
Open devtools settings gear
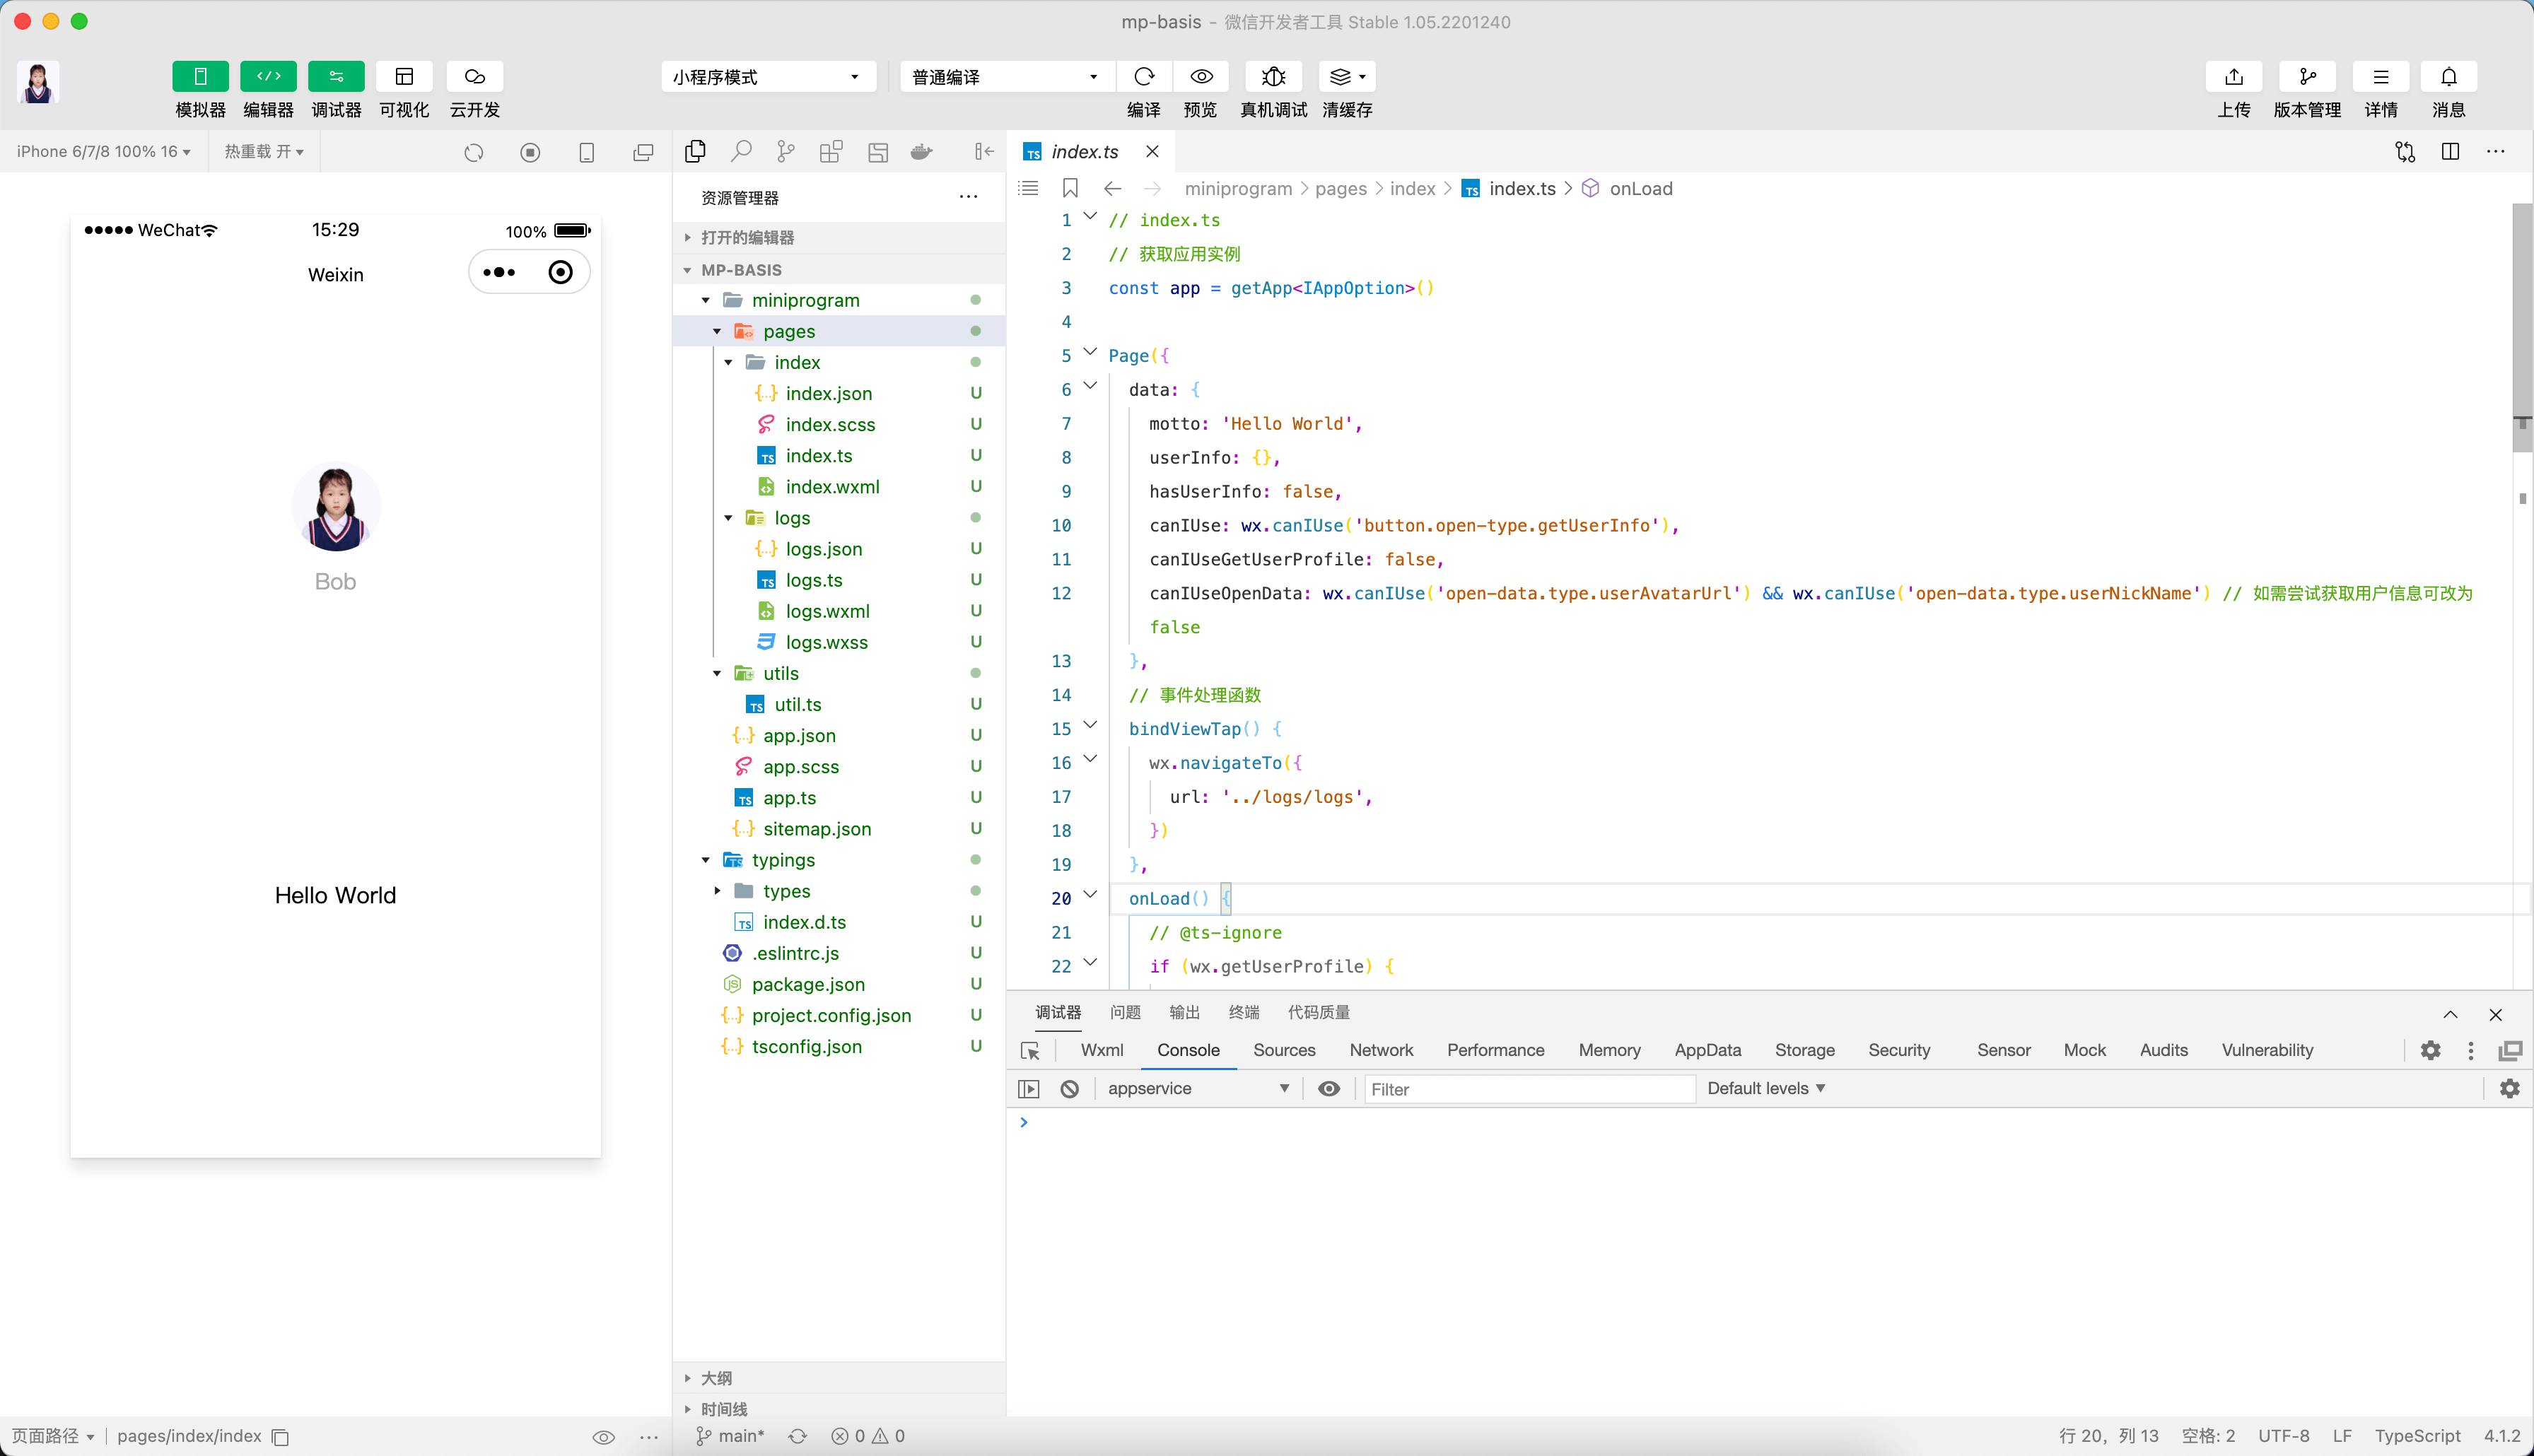pos(2431,1051)
